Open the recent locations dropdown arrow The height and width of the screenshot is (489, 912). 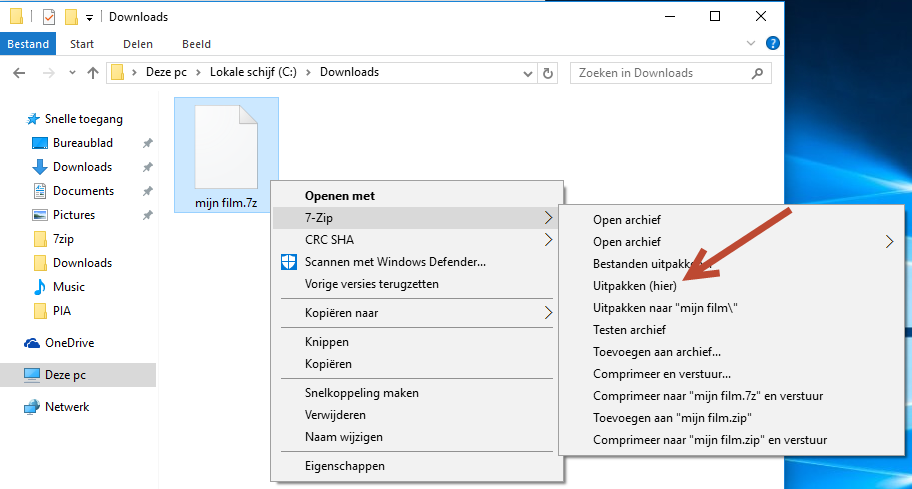coord(72,73)
